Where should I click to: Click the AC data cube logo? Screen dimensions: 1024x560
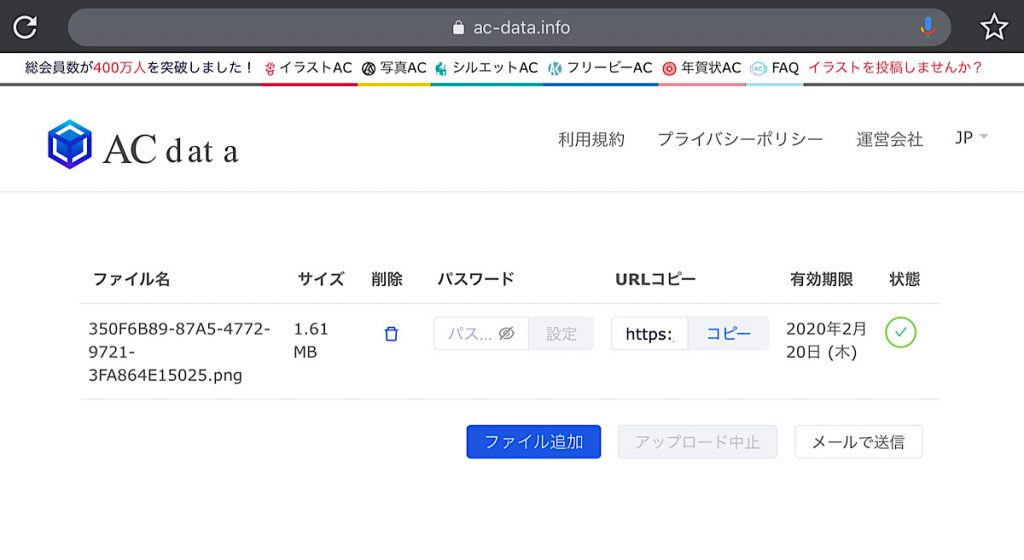point(69,144)
